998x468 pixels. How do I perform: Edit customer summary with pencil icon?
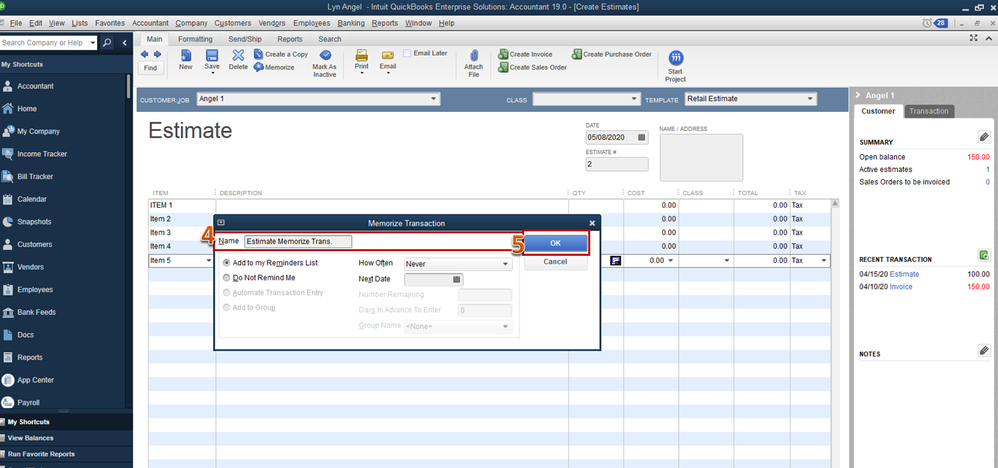(984, 137)
